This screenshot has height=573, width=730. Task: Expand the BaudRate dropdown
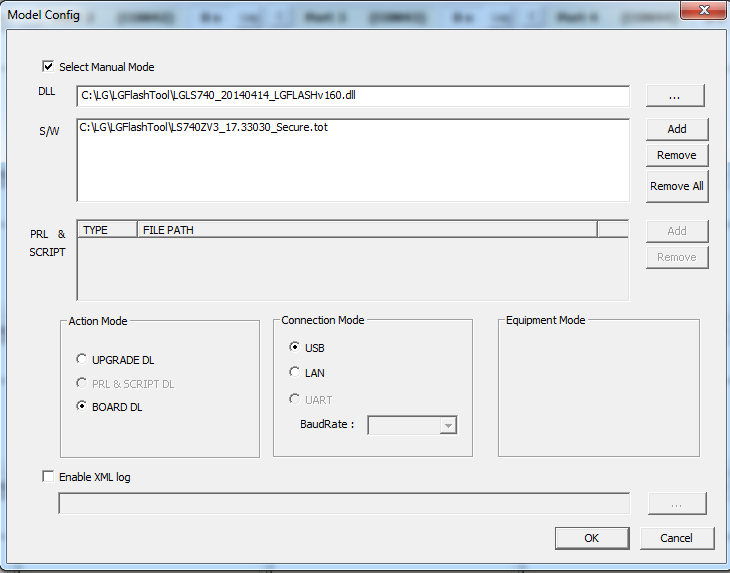(448, 426)
